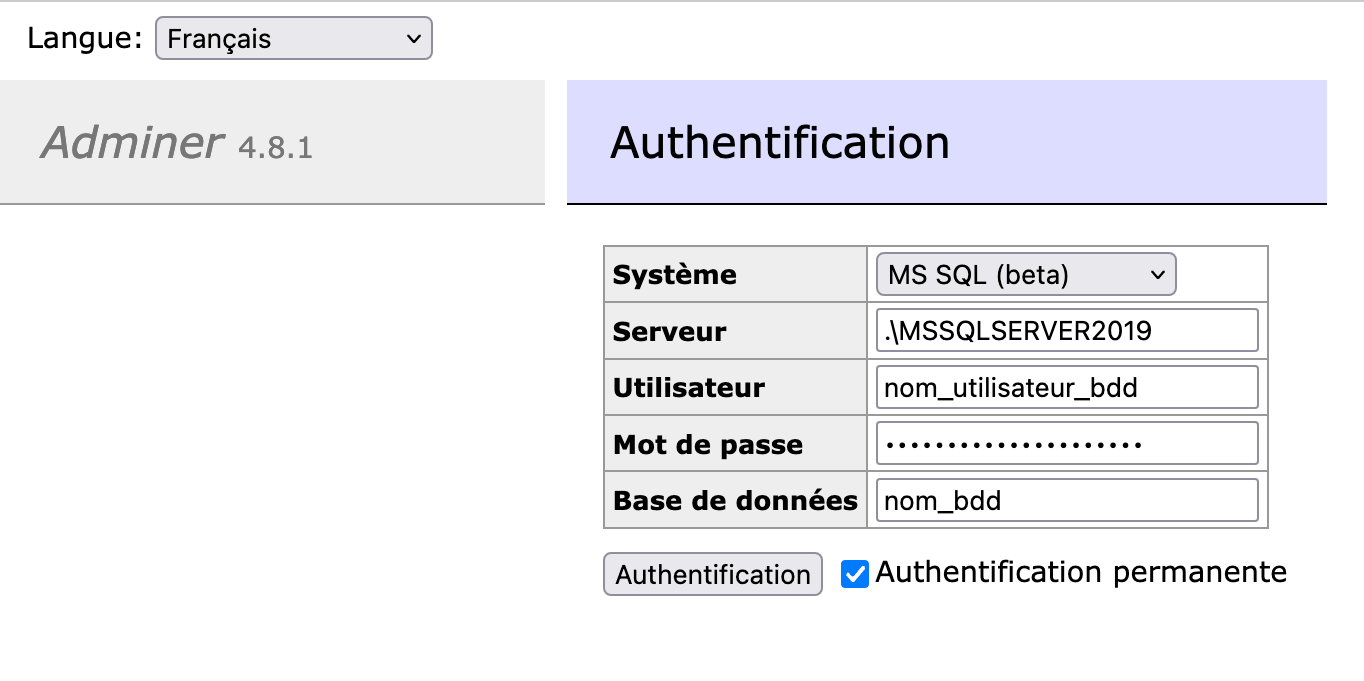
Task: Click the Authentification page heading
Action: [x=780, y=143]
